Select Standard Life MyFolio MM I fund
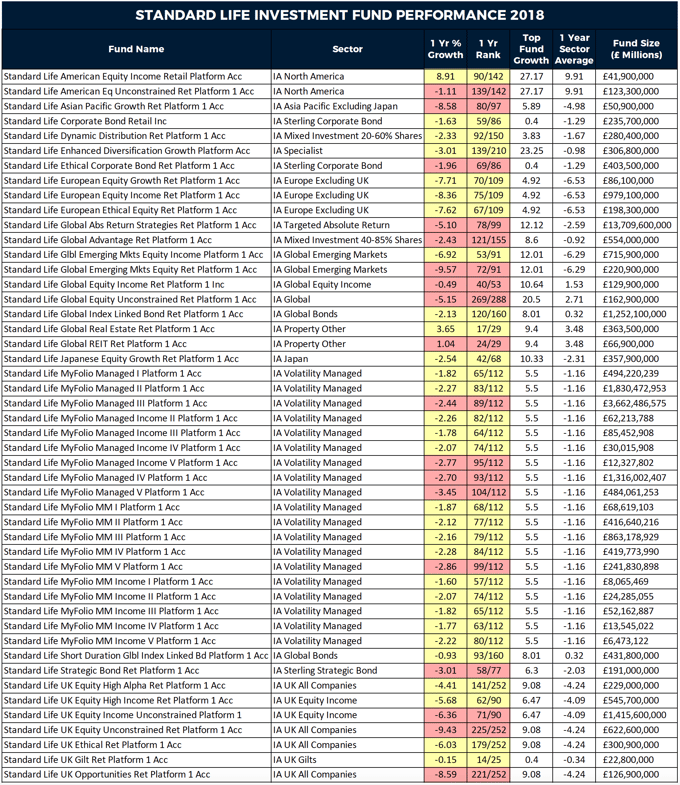The width and height of the screenshot is (680, 785). pos(92,507)
